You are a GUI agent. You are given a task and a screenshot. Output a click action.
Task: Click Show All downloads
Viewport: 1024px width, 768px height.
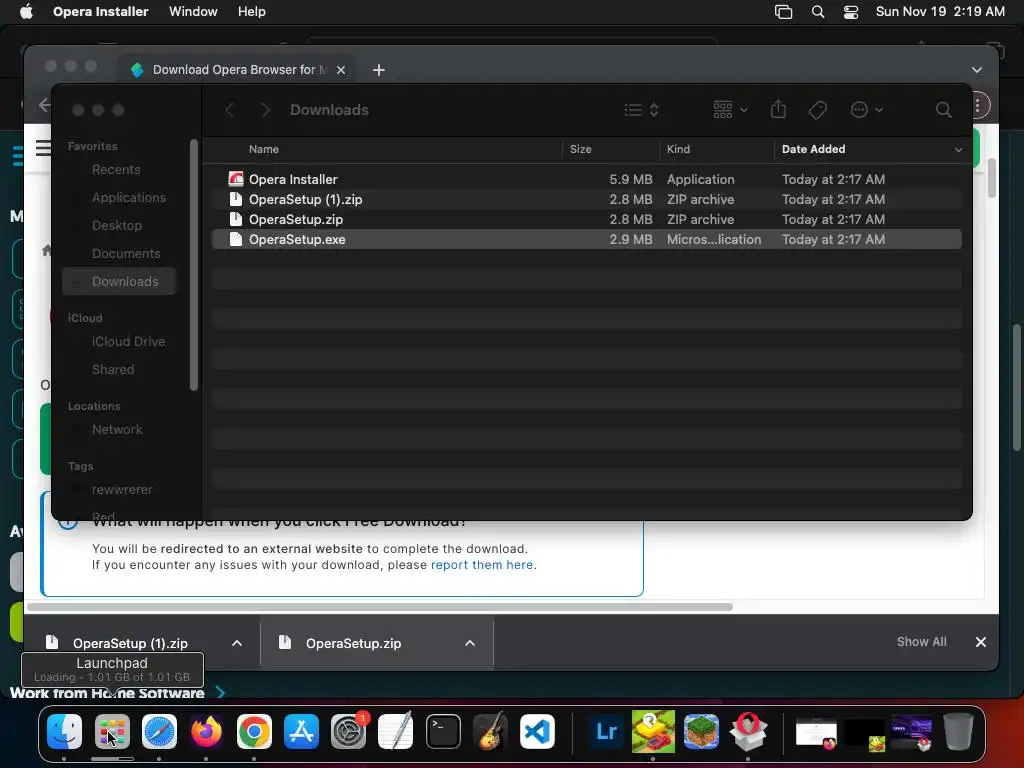pos(921,642)
